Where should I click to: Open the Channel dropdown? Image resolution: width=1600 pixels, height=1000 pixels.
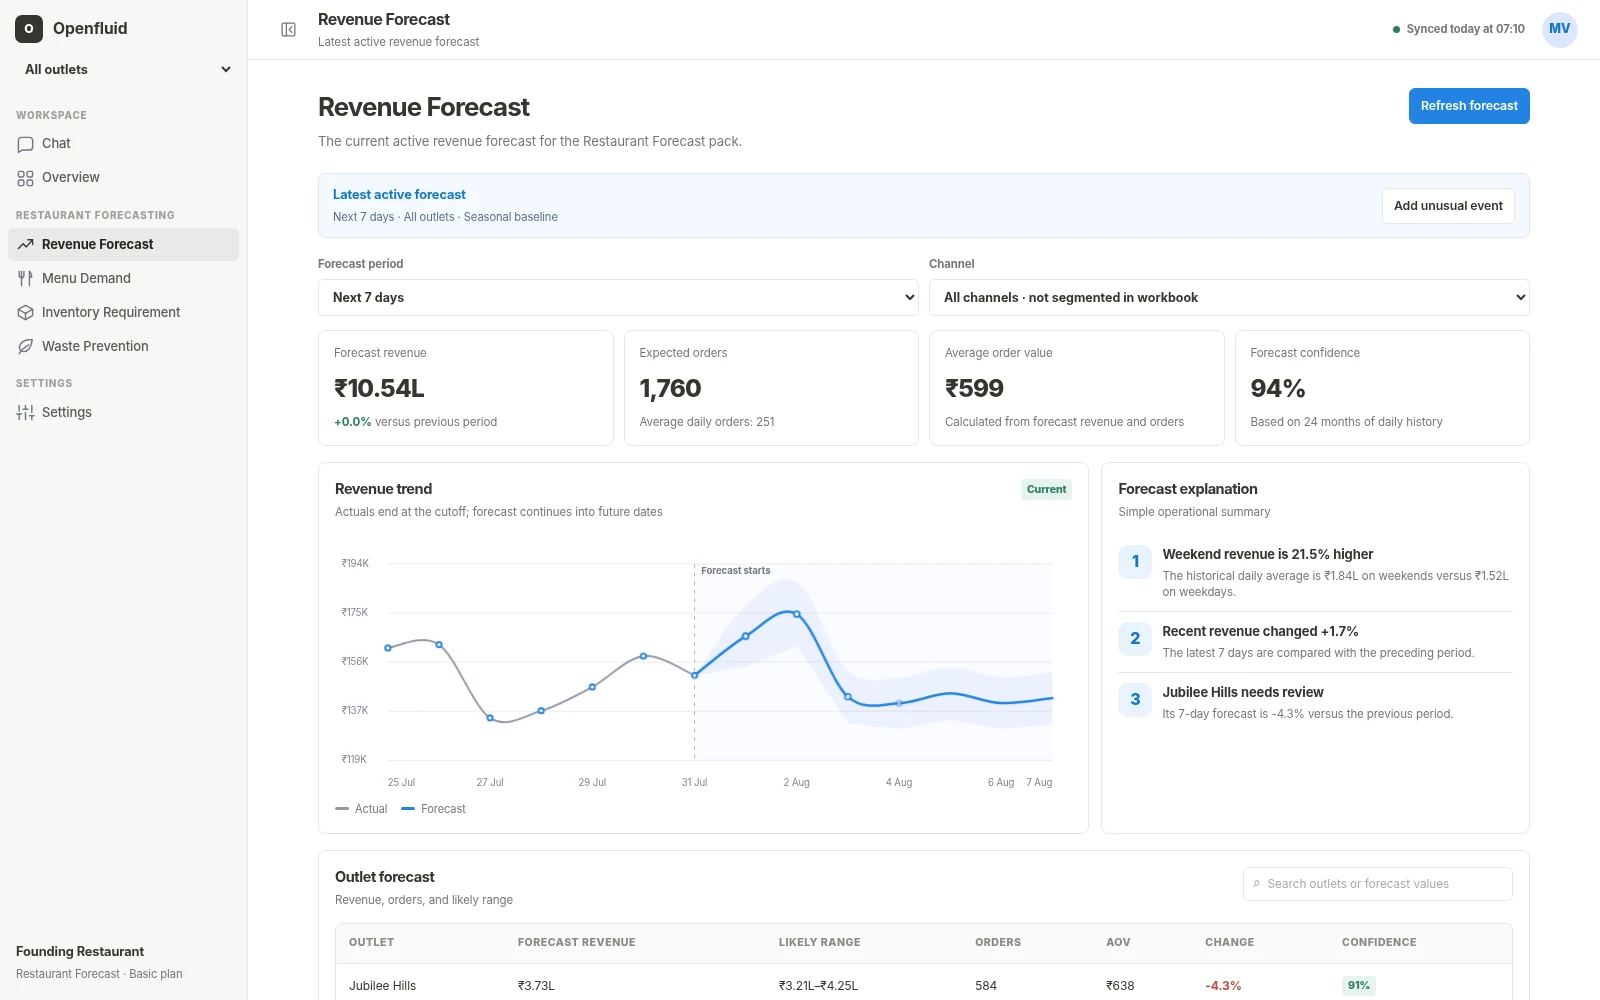1229,297
